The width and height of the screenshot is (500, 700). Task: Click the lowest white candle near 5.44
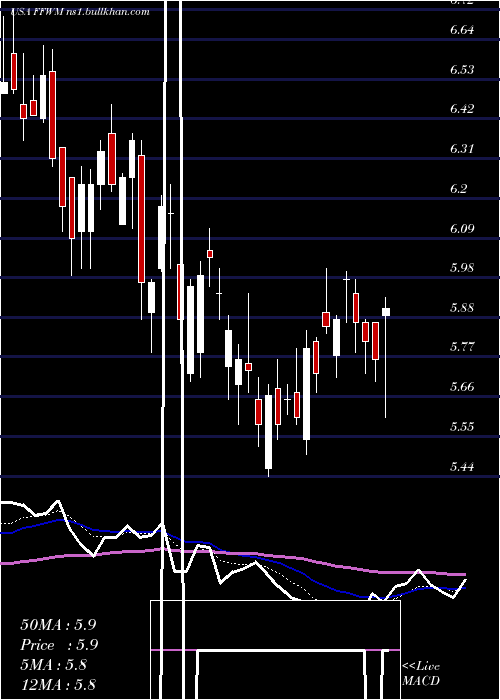[268, 432]
